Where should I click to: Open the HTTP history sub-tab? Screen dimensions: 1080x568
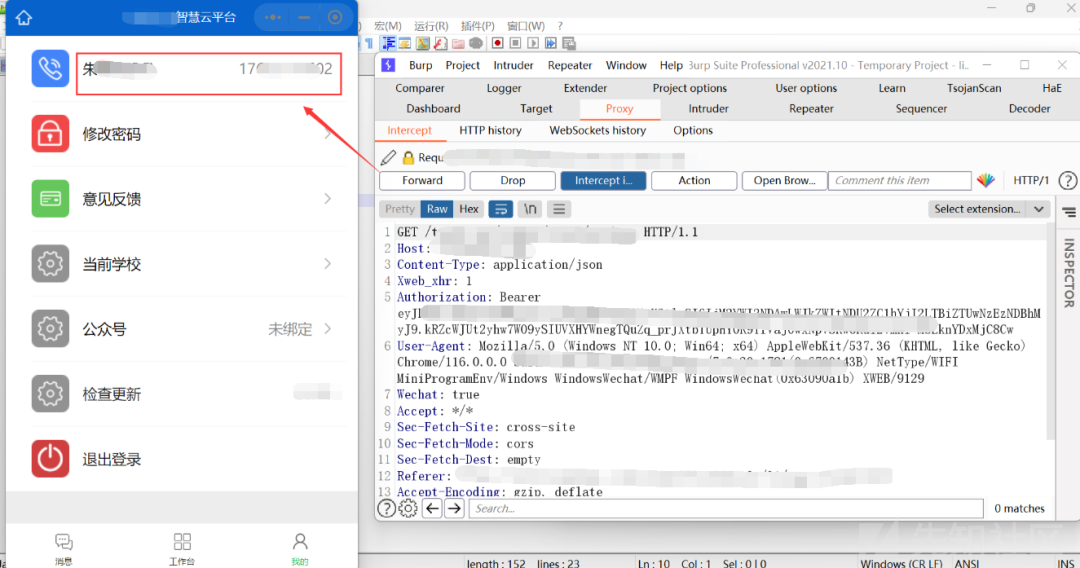point(490,130)
